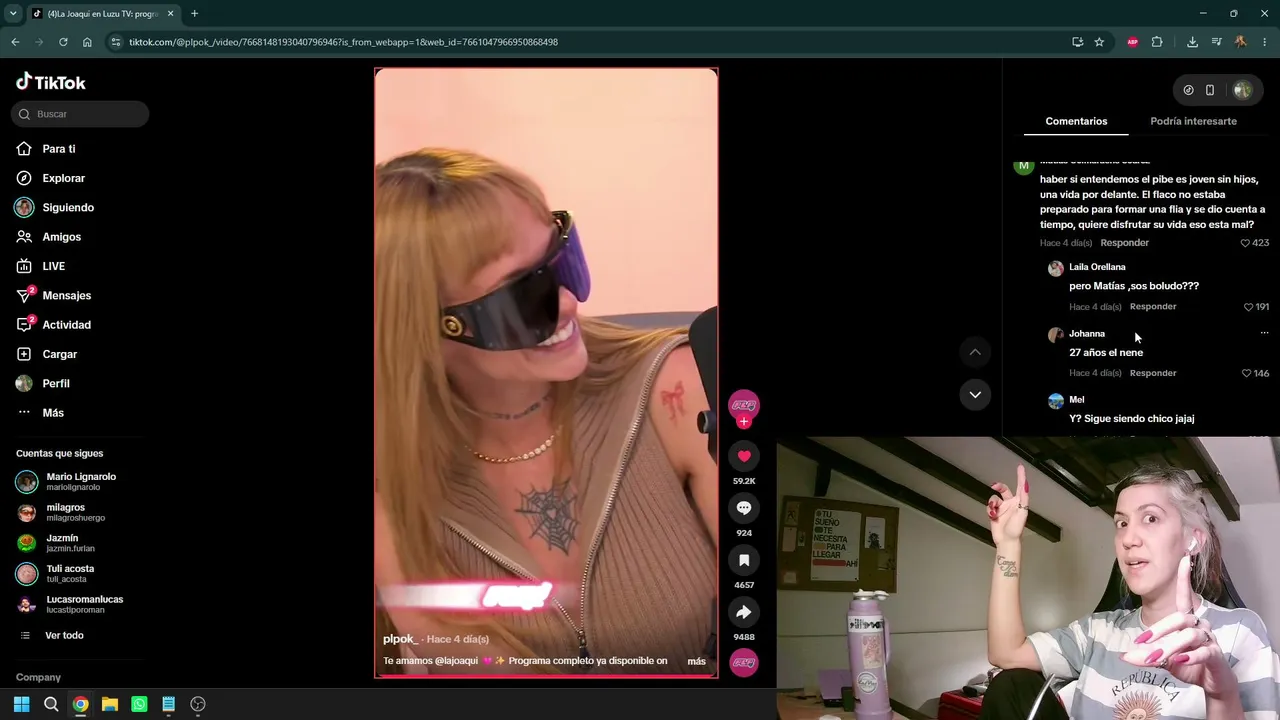1280x720 pixels.
Task: Go to previous video arrow
Action: [x=975, y=352]
